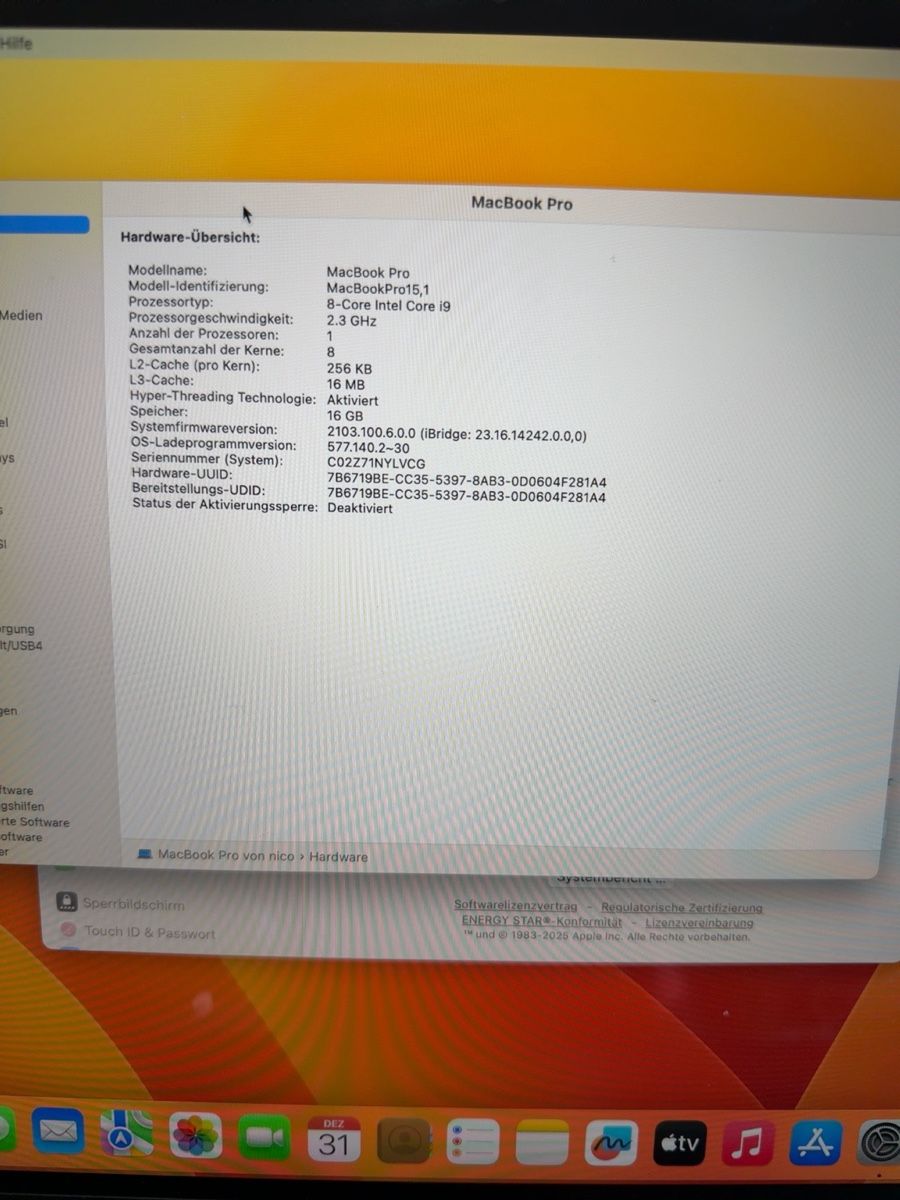Click the Hardware-UUID value
The height and width of the screenshot is (1200, 900).
(x=467, y=480)
